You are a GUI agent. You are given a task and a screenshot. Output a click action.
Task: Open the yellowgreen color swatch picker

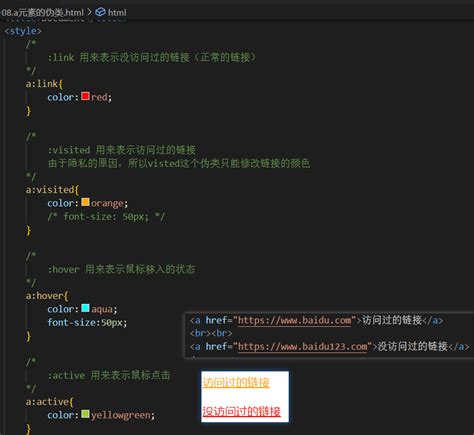85,414
